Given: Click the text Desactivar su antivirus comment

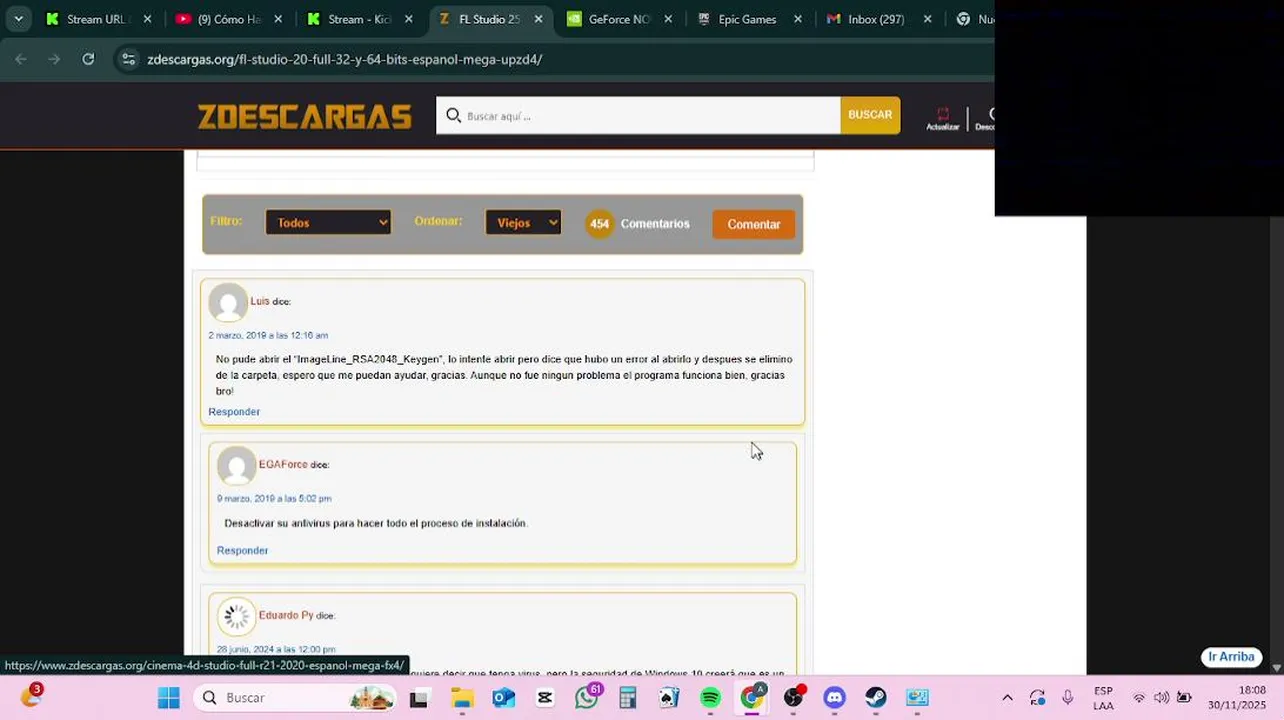Looking at the screenshot, I should (375, 523).
